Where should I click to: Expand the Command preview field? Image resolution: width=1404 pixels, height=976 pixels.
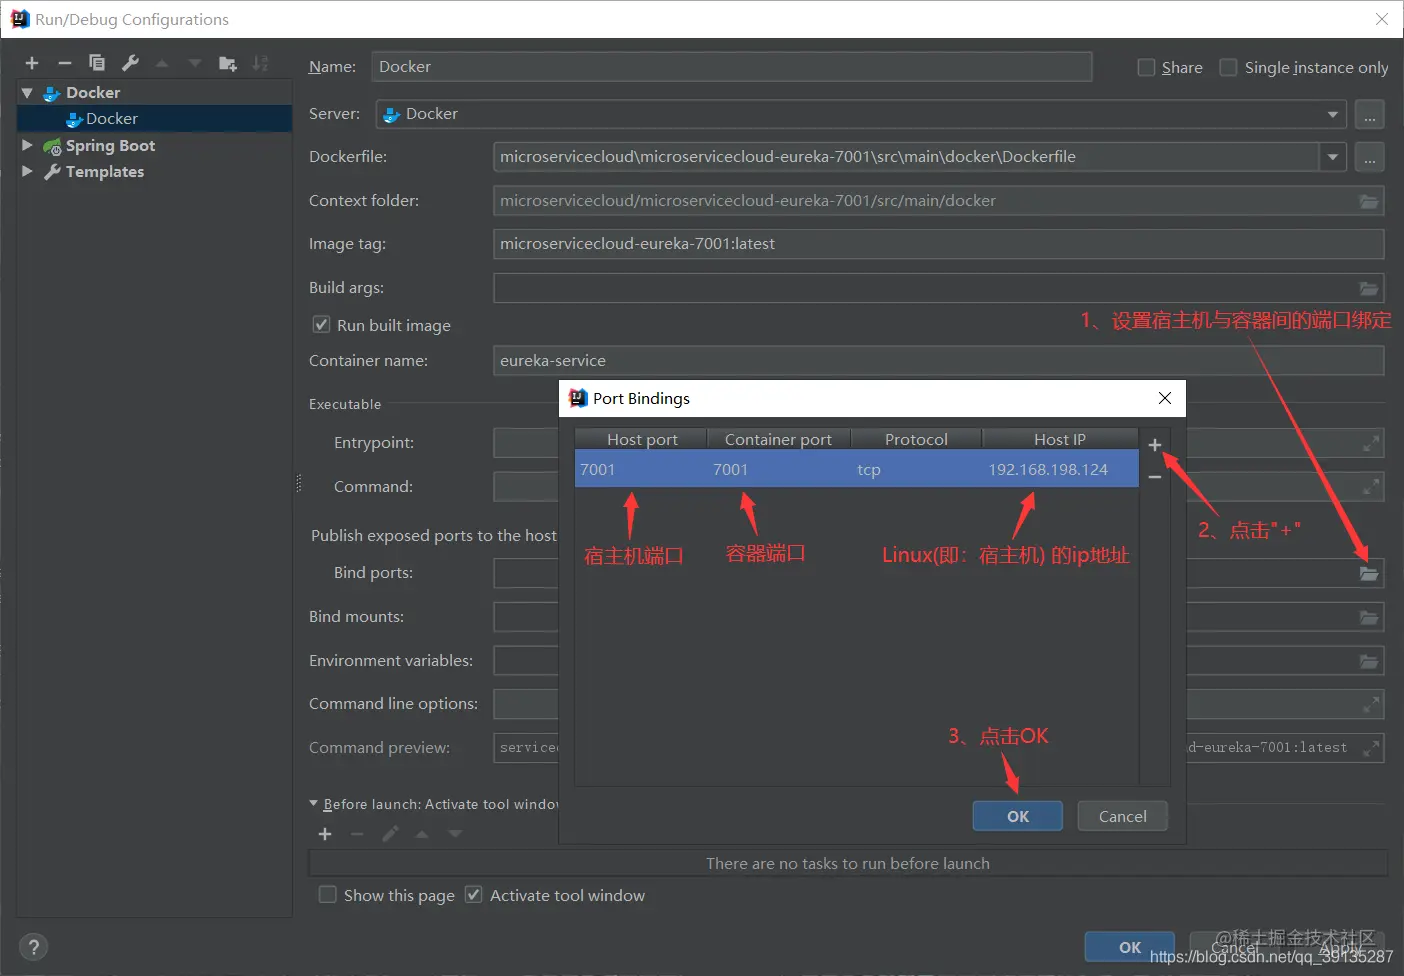click(1371, 748)
